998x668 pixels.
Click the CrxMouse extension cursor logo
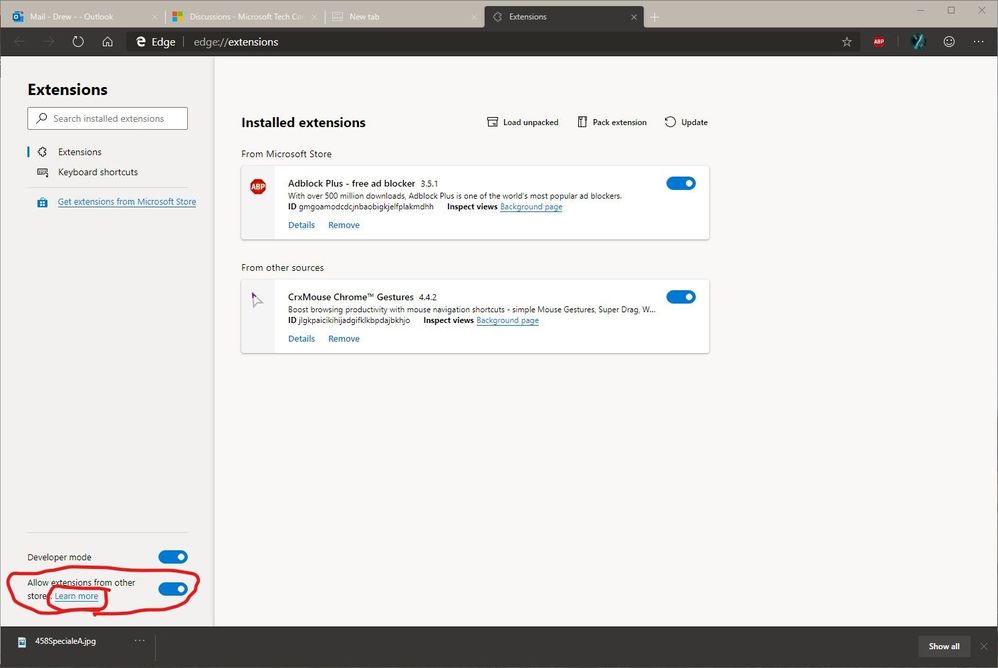[x=257, y=300]
